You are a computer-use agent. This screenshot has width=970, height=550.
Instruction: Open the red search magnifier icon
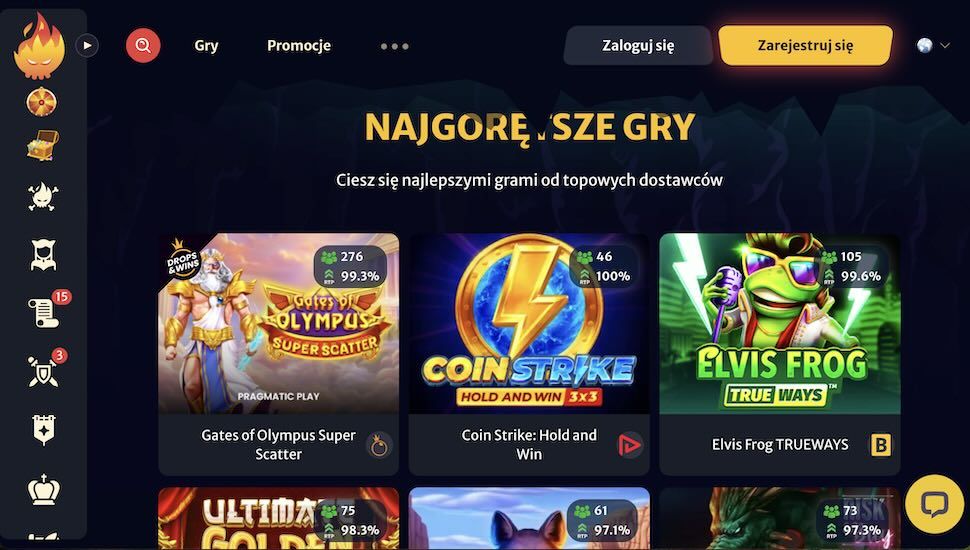[143, 45]
